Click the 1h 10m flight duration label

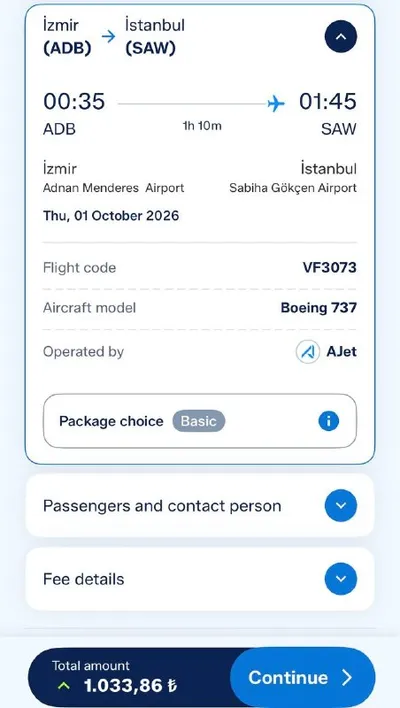tap(202, 126)
